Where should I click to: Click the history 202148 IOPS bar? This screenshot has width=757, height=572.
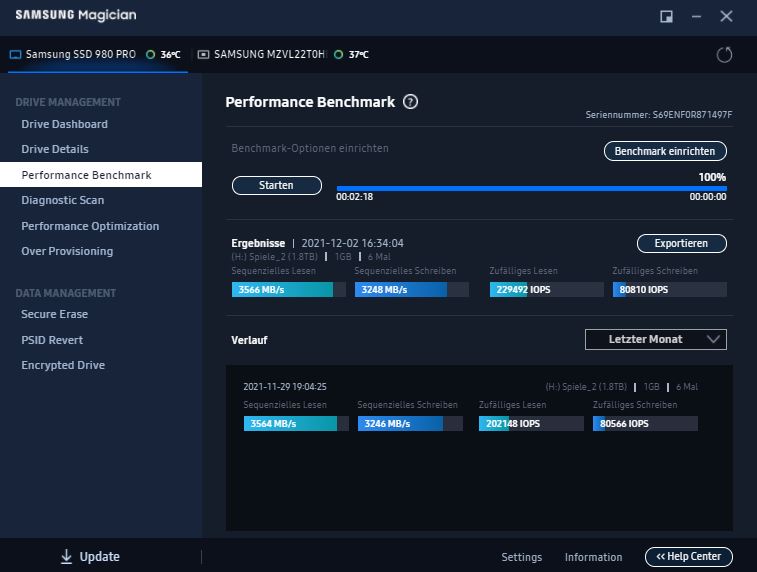[x=531, y=423]
